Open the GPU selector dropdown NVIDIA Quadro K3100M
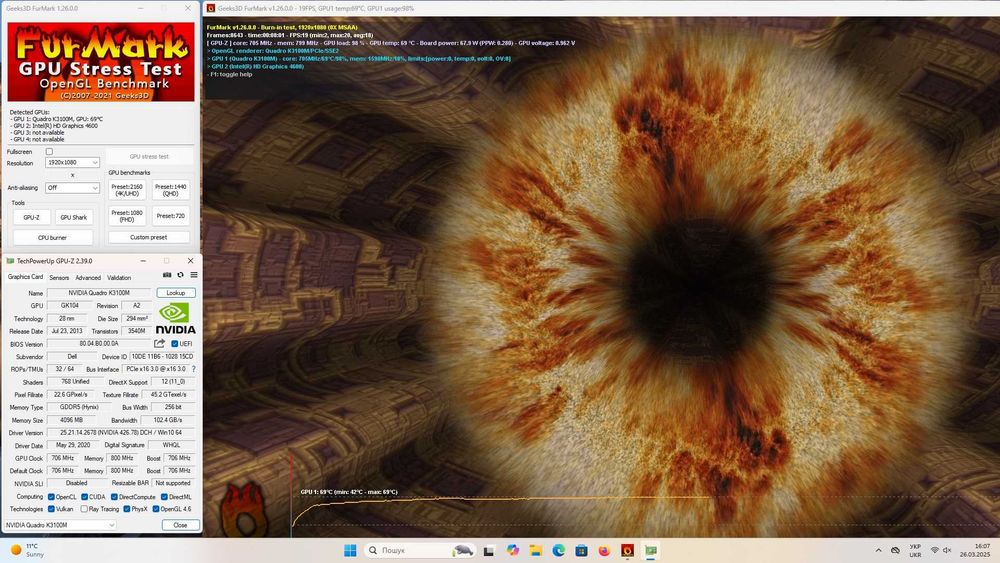This screenshot has height=563, width=1000. [60, 525]
